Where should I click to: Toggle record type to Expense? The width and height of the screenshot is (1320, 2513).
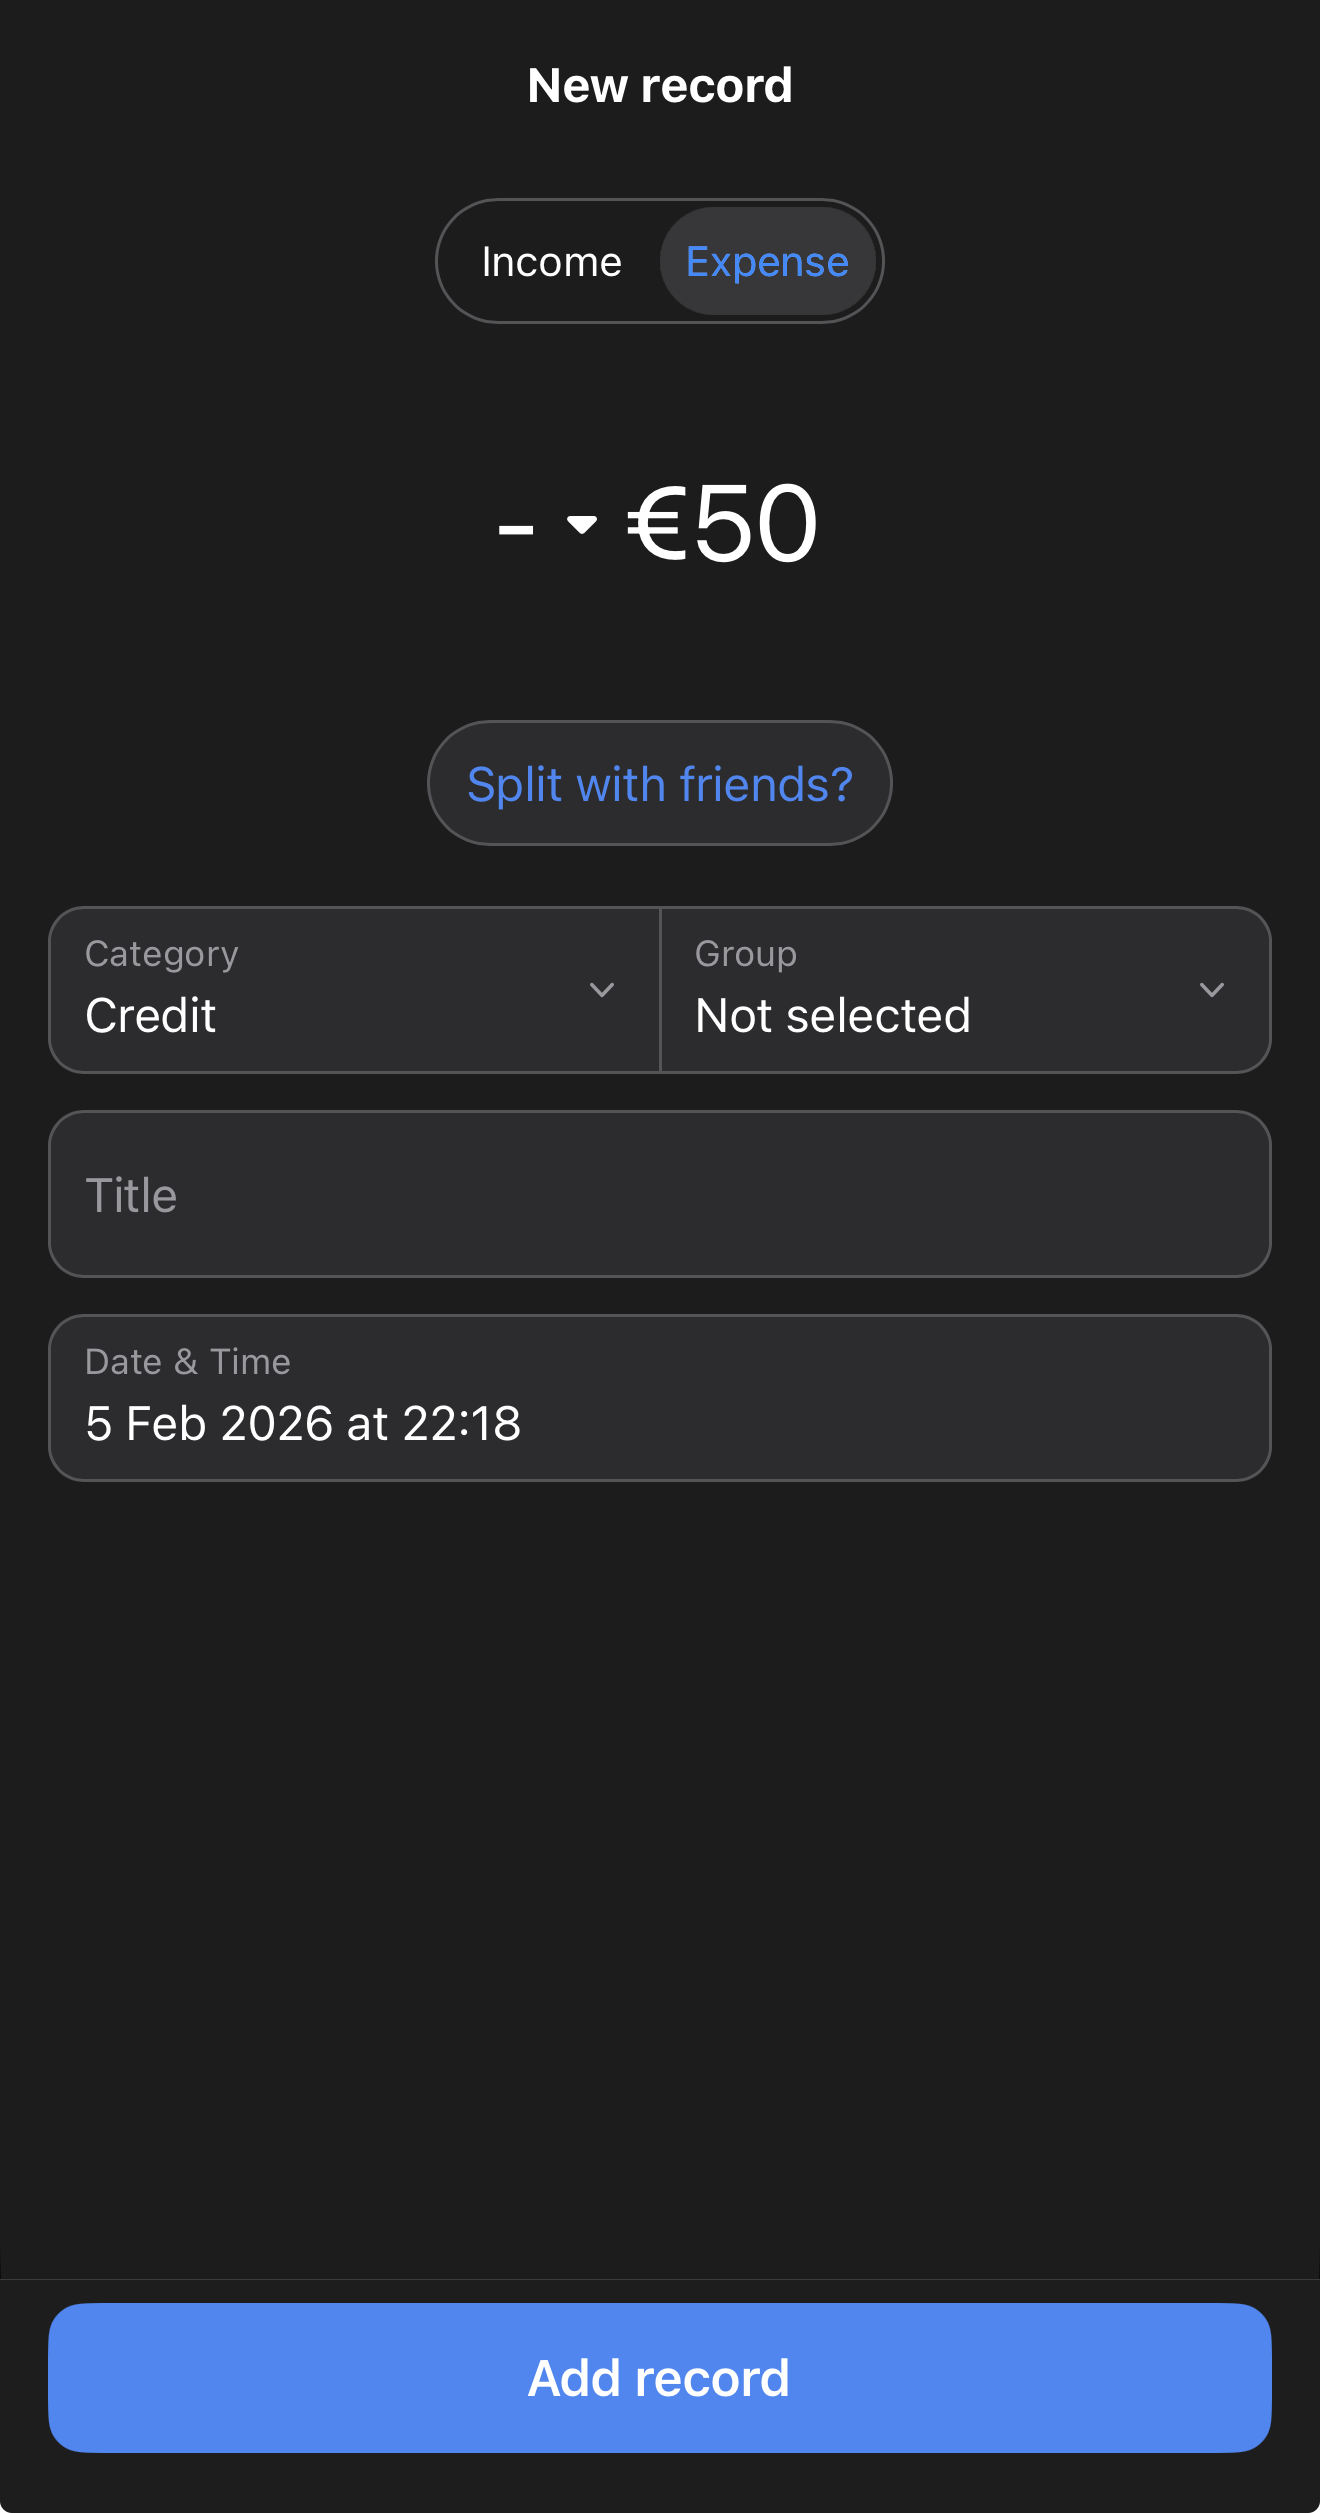(767, 261)
